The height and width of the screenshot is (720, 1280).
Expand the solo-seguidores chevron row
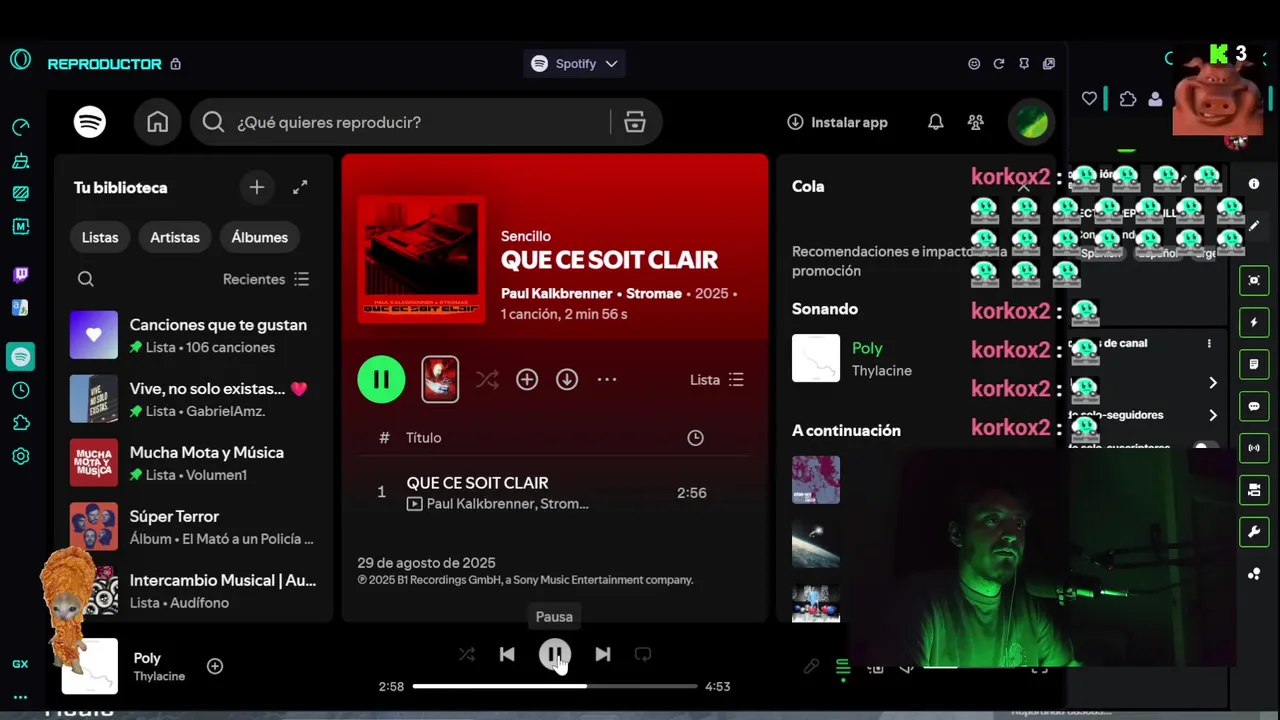tap(1213, 415)
